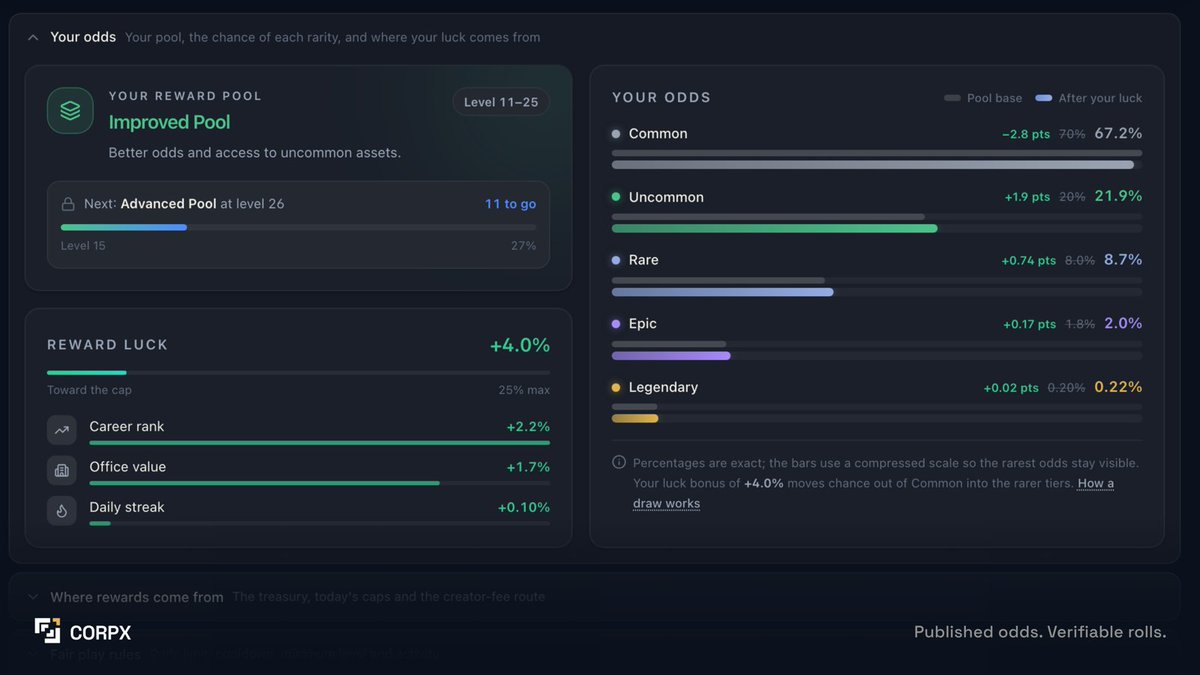The width and height of the screenshot is (1200, 675).
Task: Click the Office value bonus bar
Action: 319,483
